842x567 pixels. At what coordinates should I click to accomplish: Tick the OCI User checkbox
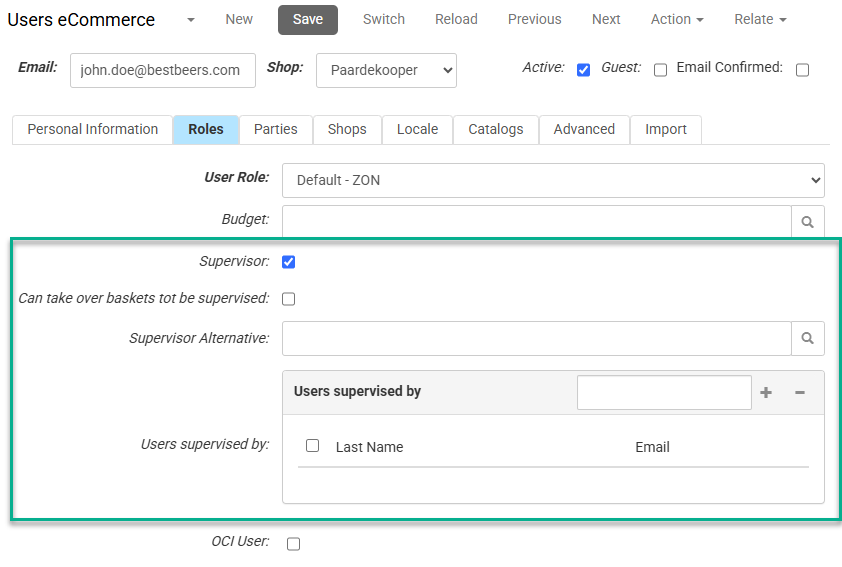pos(293,543)
